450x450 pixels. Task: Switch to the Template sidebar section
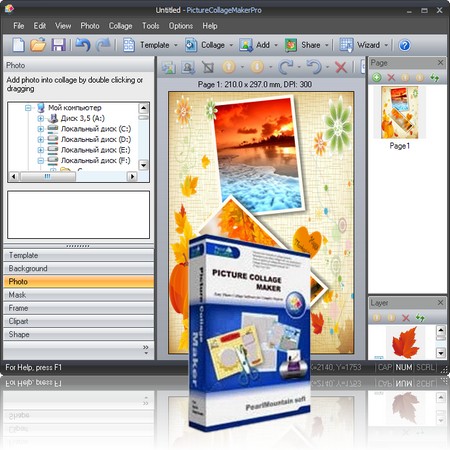(79, 255)
